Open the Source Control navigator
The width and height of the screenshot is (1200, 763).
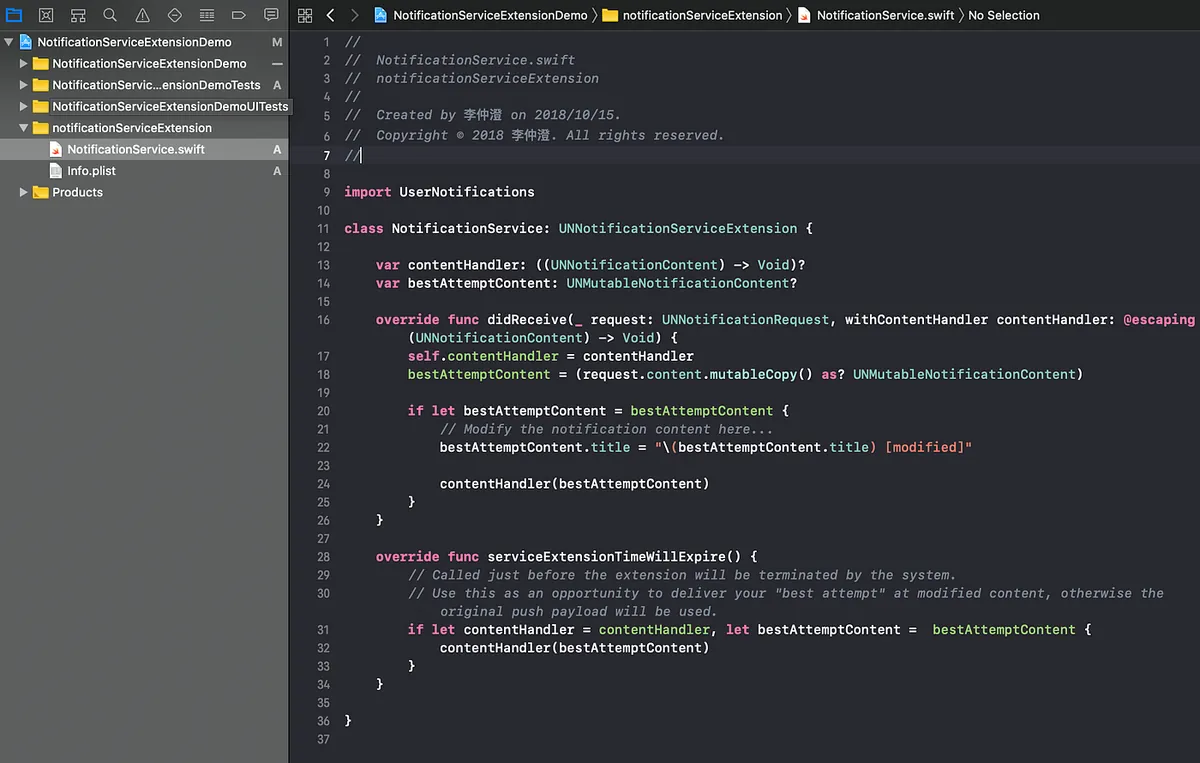point(45,15)
